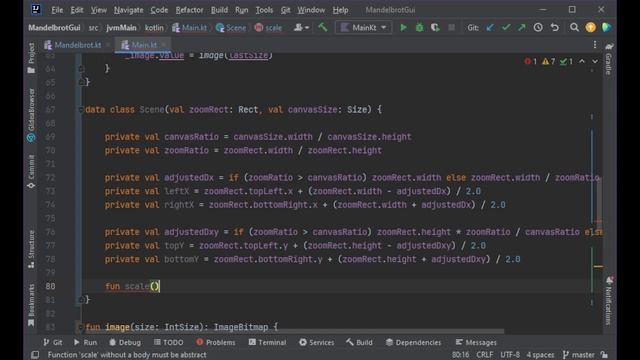Click the kotlin breadcrumb in navigation bar
This screenshot has height=360, width=640.
[154, 27]
